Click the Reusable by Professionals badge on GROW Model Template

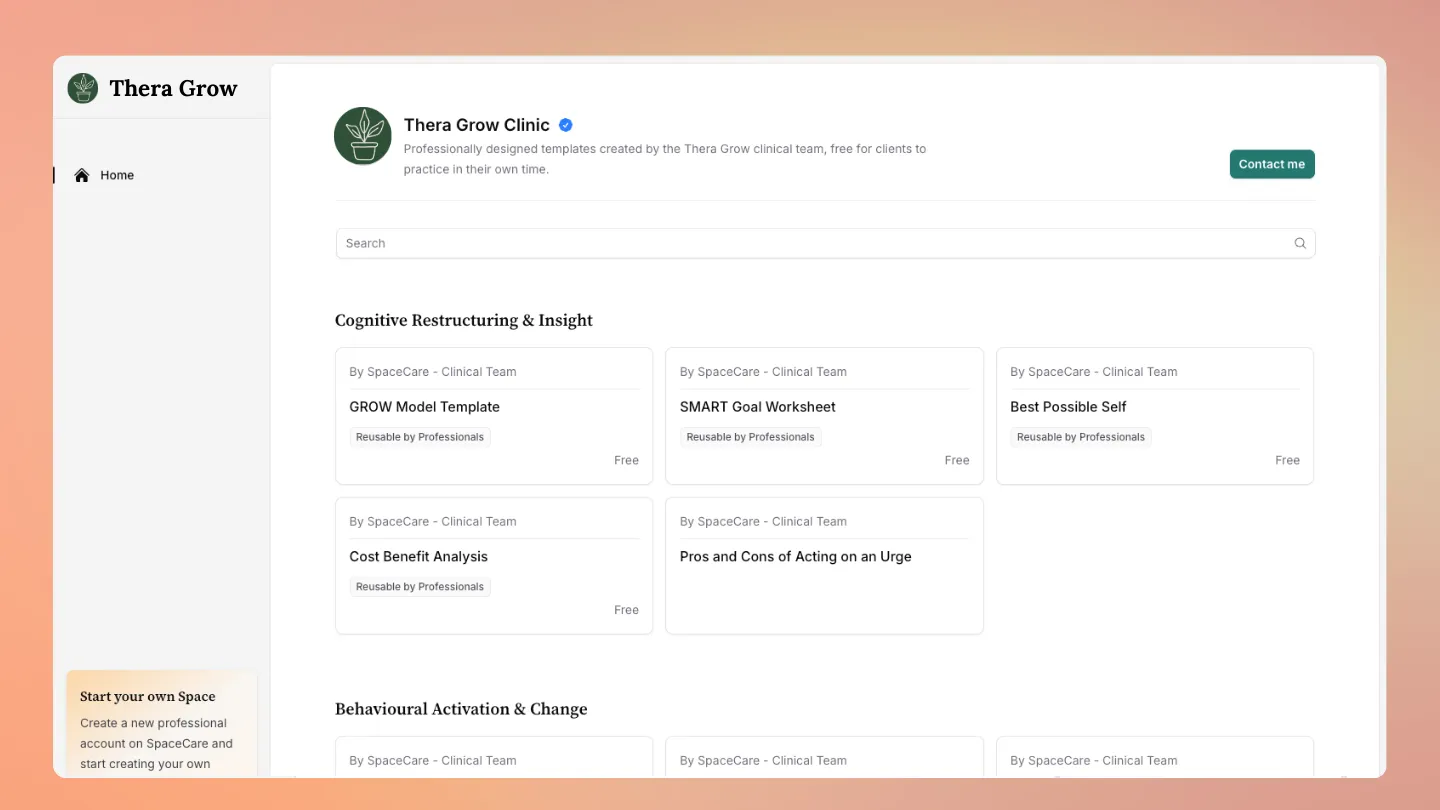420,436
